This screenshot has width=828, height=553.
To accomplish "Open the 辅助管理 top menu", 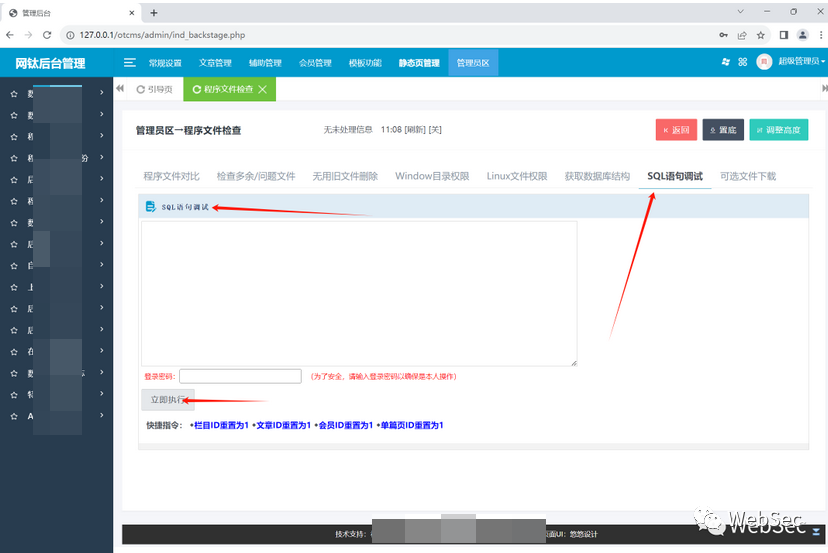I will (265, 63).
